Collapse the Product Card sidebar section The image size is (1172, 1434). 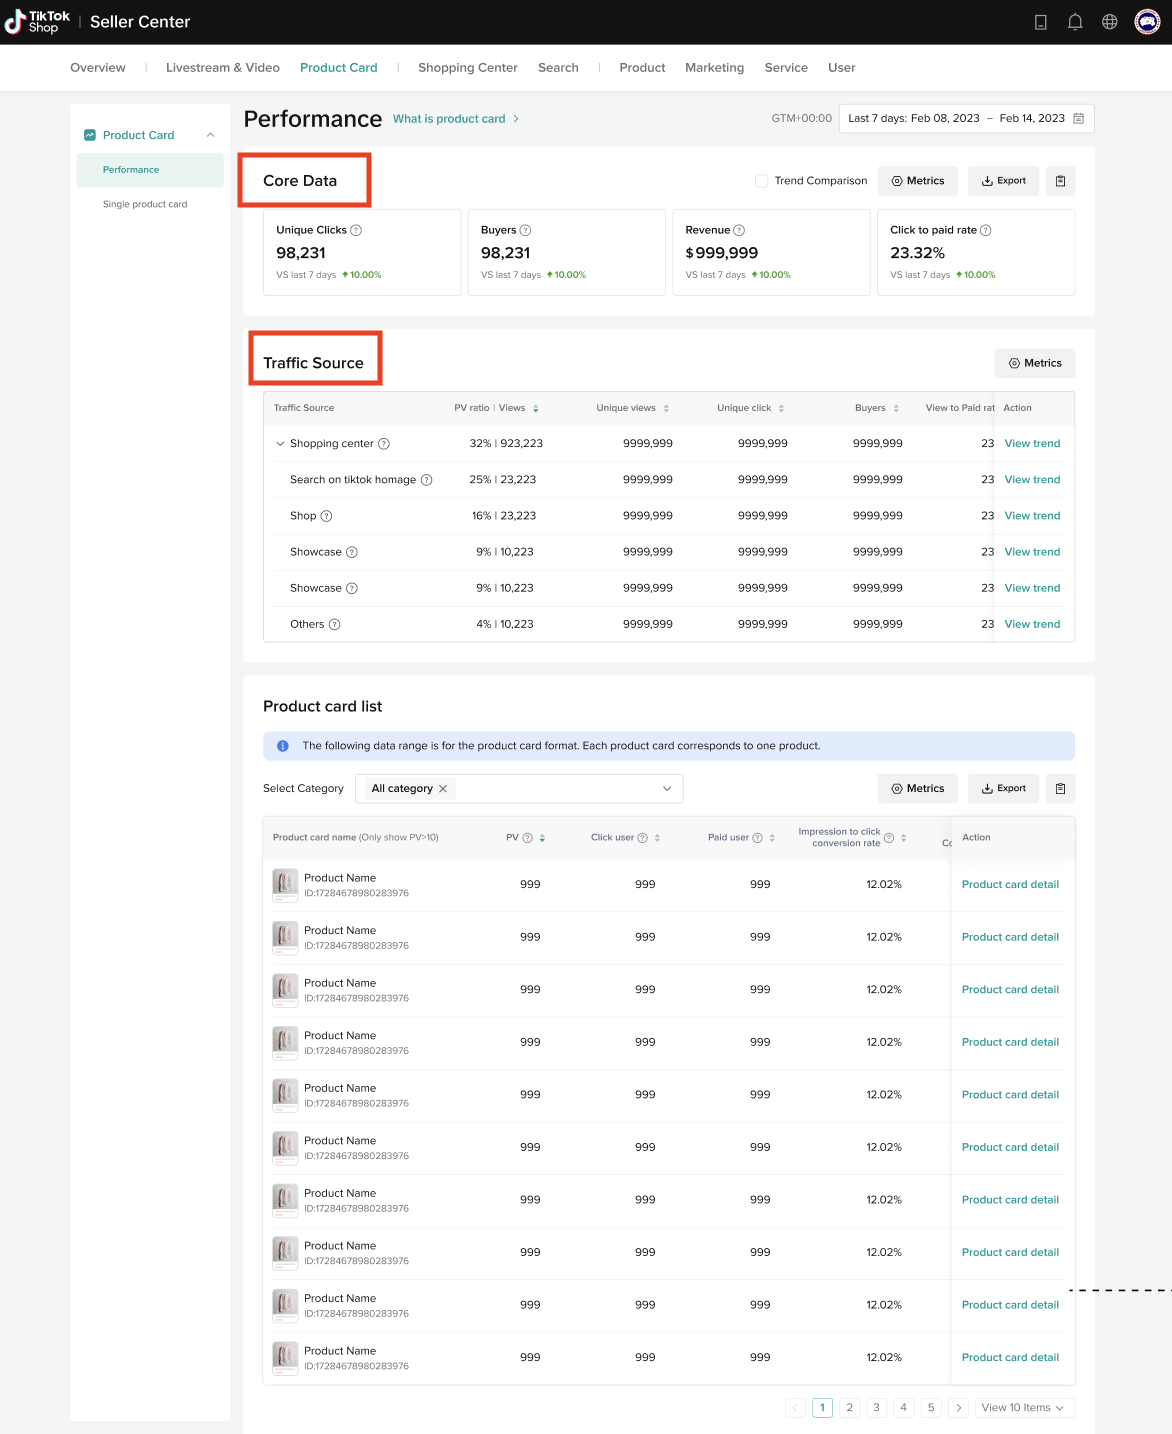210,135
